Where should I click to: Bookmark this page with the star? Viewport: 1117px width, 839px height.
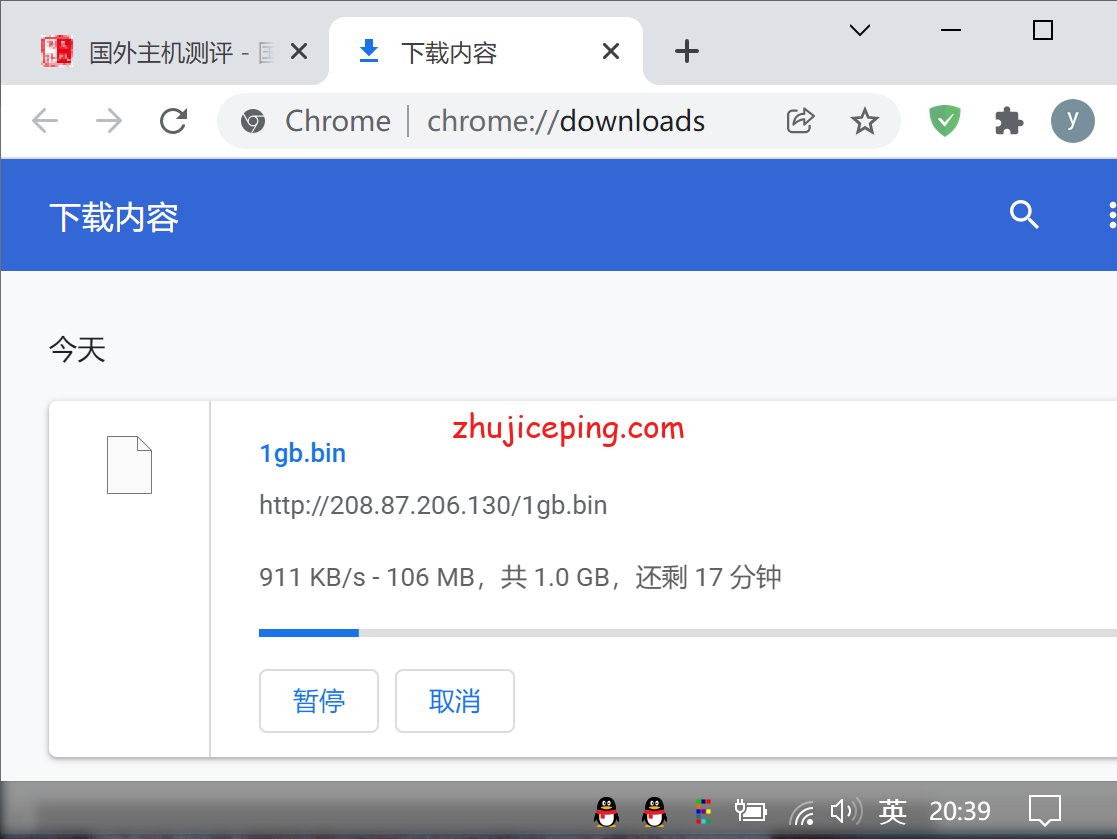(x=864, y=121)
